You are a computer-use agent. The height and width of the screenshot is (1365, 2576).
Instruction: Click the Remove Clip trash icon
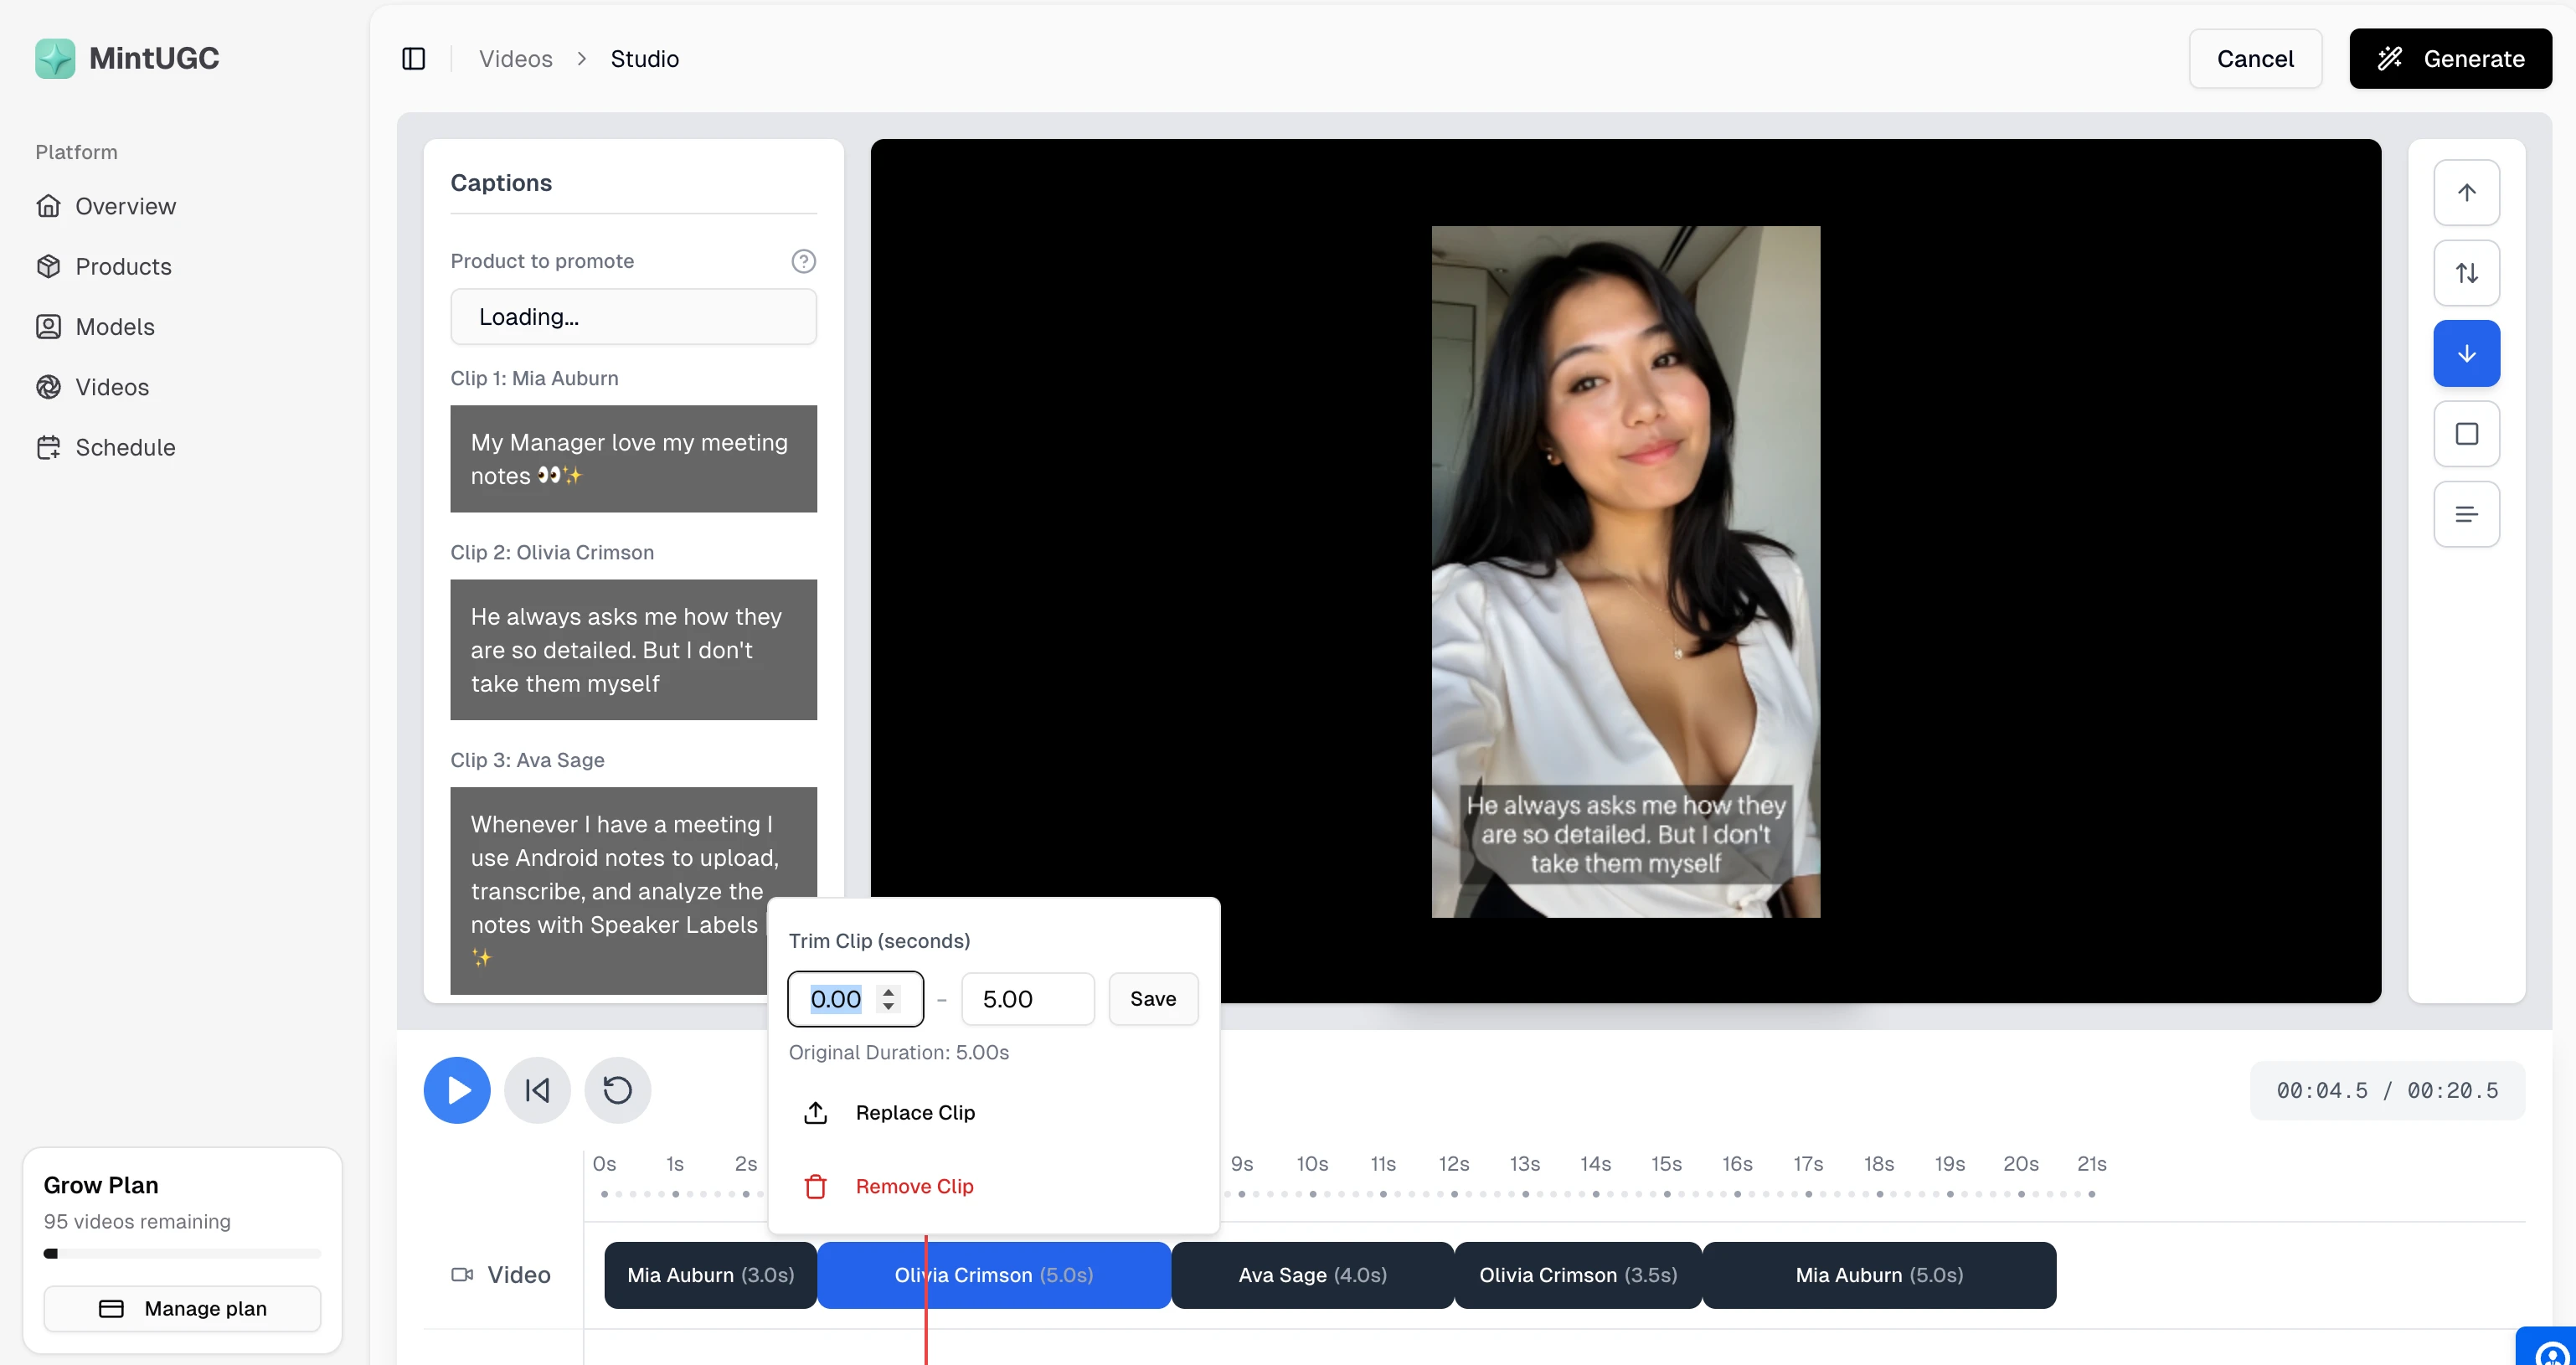816,1187
